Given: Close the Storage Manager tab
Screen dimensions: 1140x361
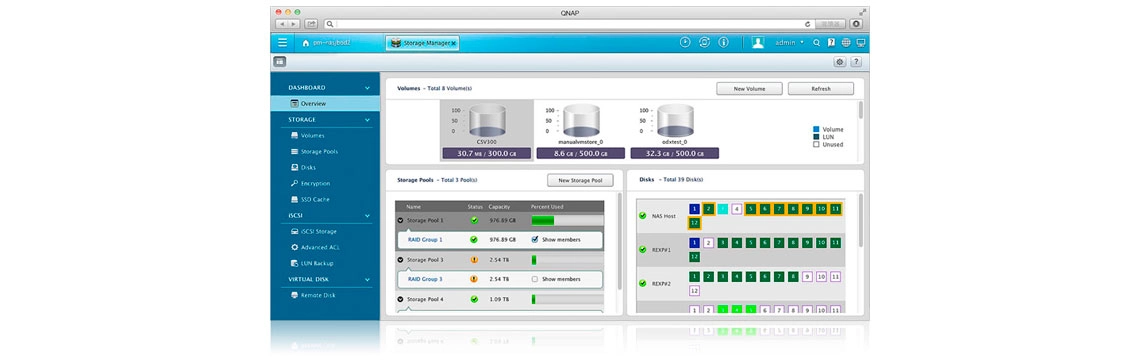Looking at the screenshot, I should point(454,44).
